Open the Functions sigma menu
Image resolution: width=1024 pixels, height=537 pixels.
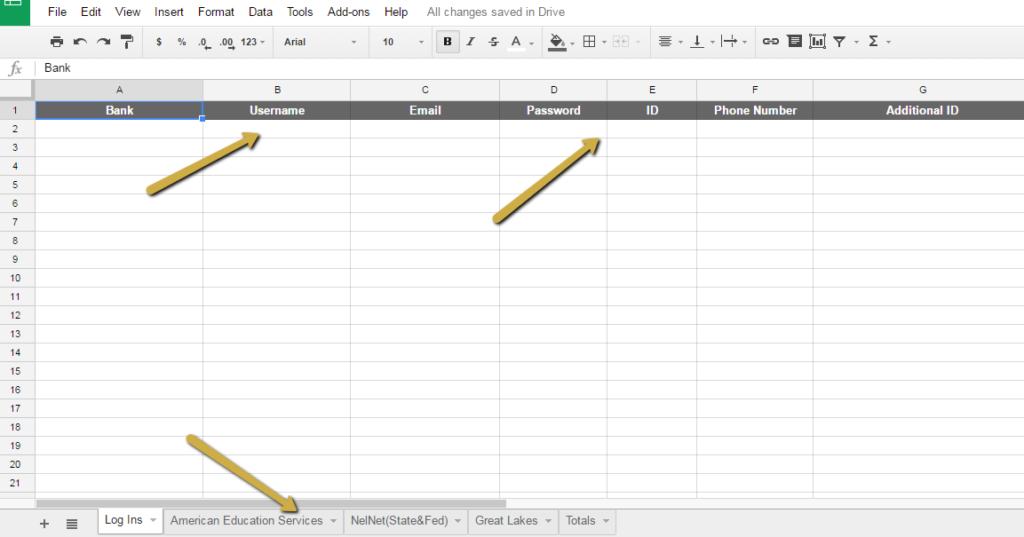tap(873, 42)
